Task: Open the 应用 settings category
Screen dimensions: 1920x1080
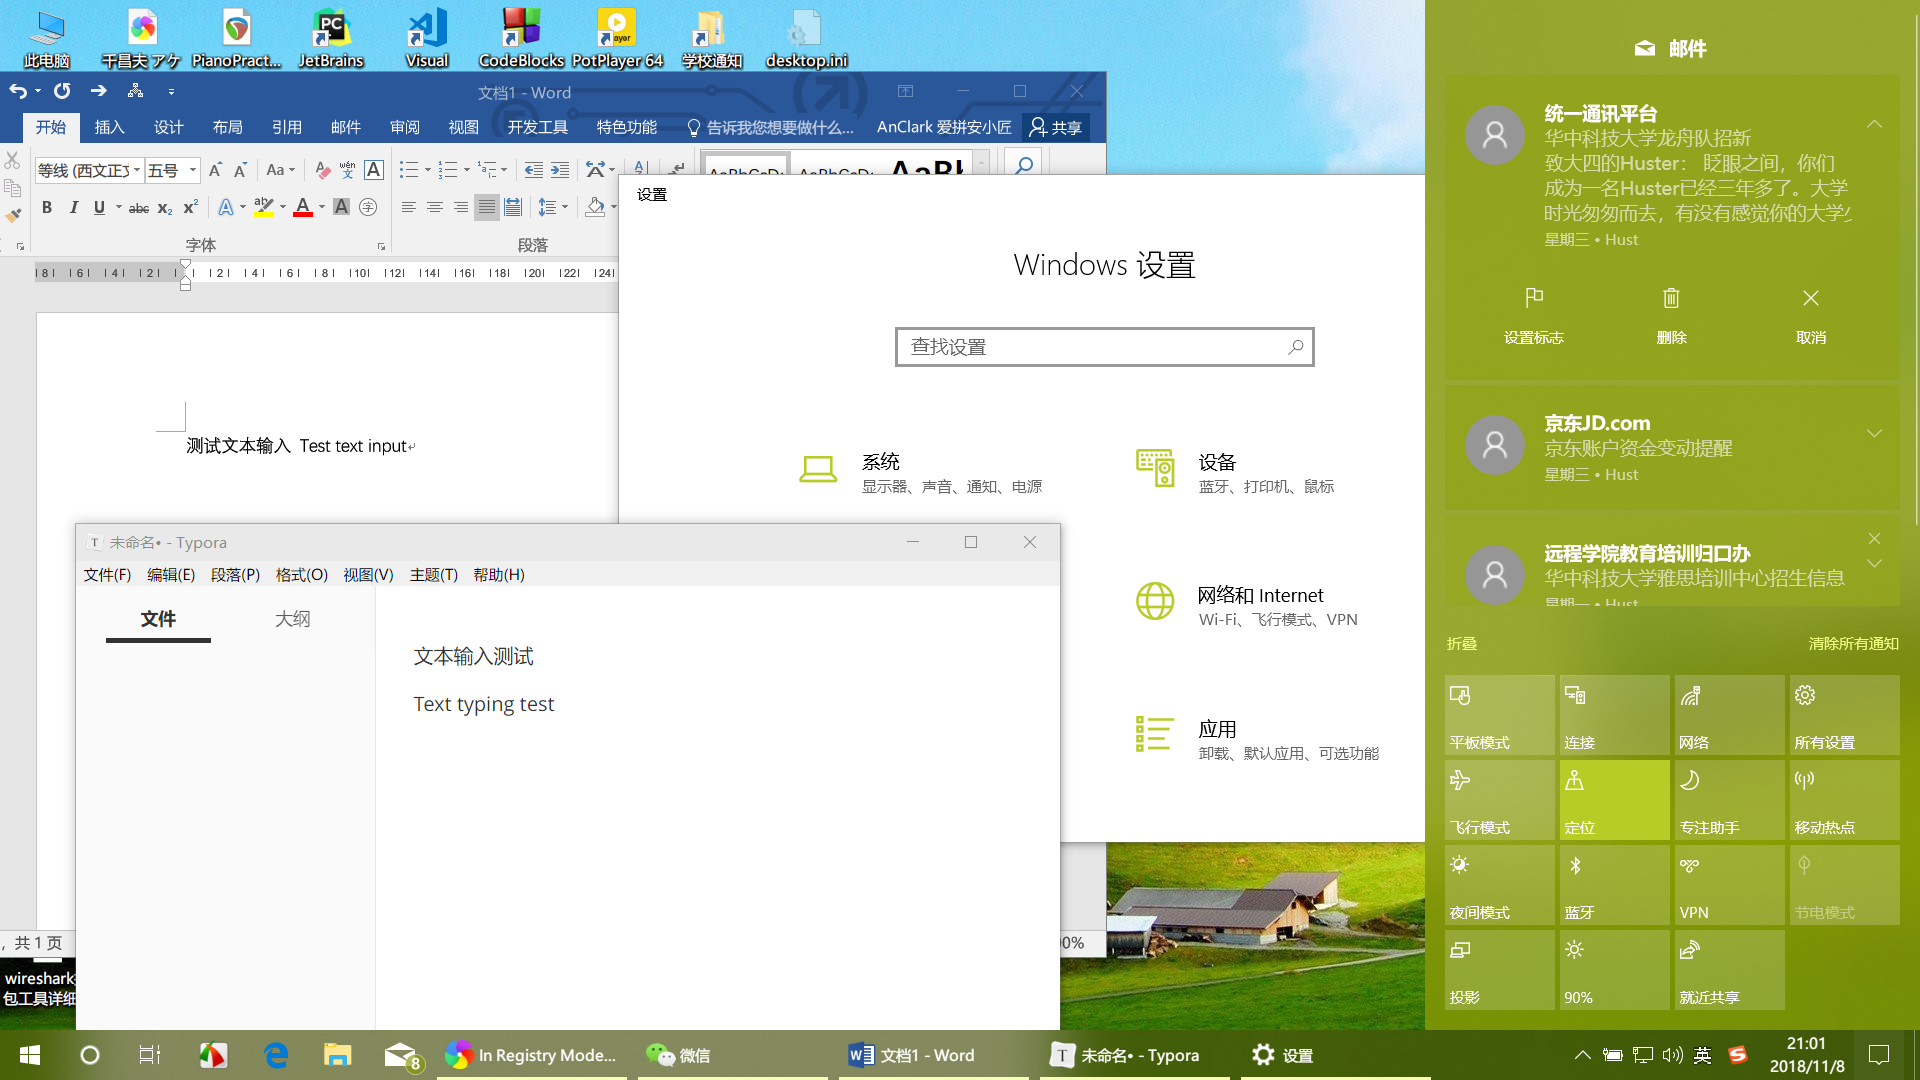Action: pos(1257,740)
